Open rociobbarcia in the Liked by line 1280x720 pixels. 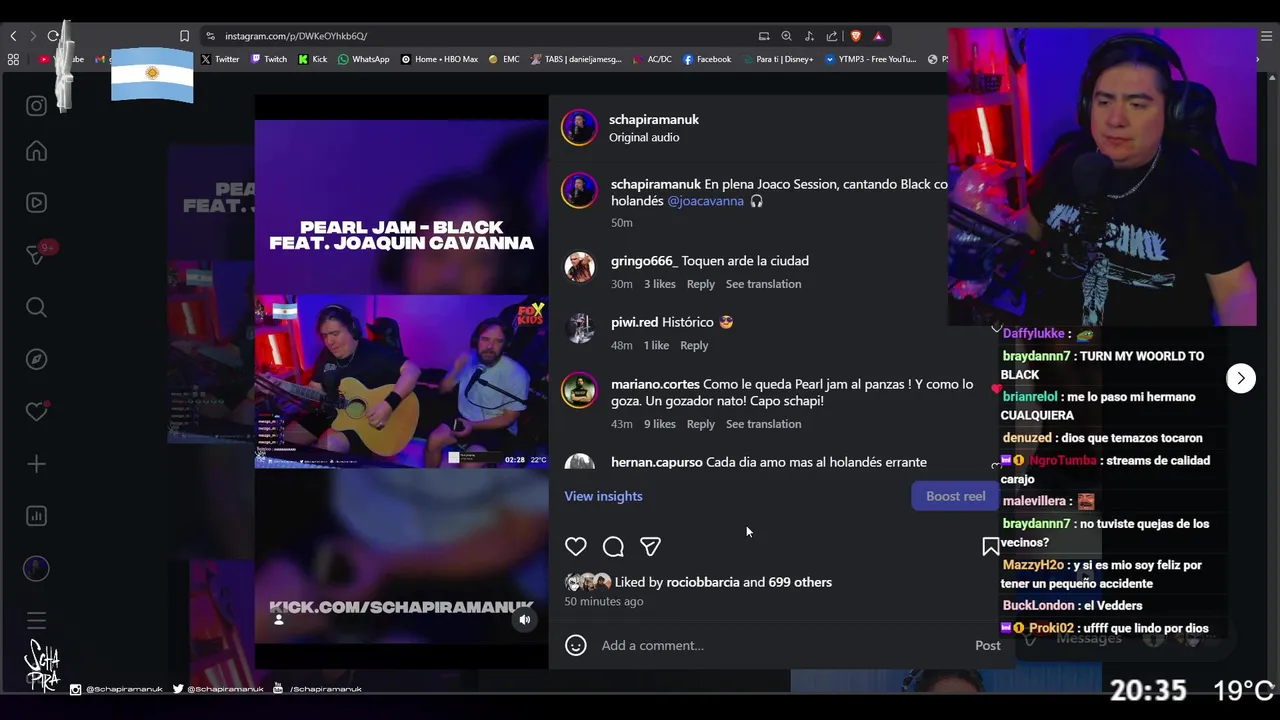(703, 582)
